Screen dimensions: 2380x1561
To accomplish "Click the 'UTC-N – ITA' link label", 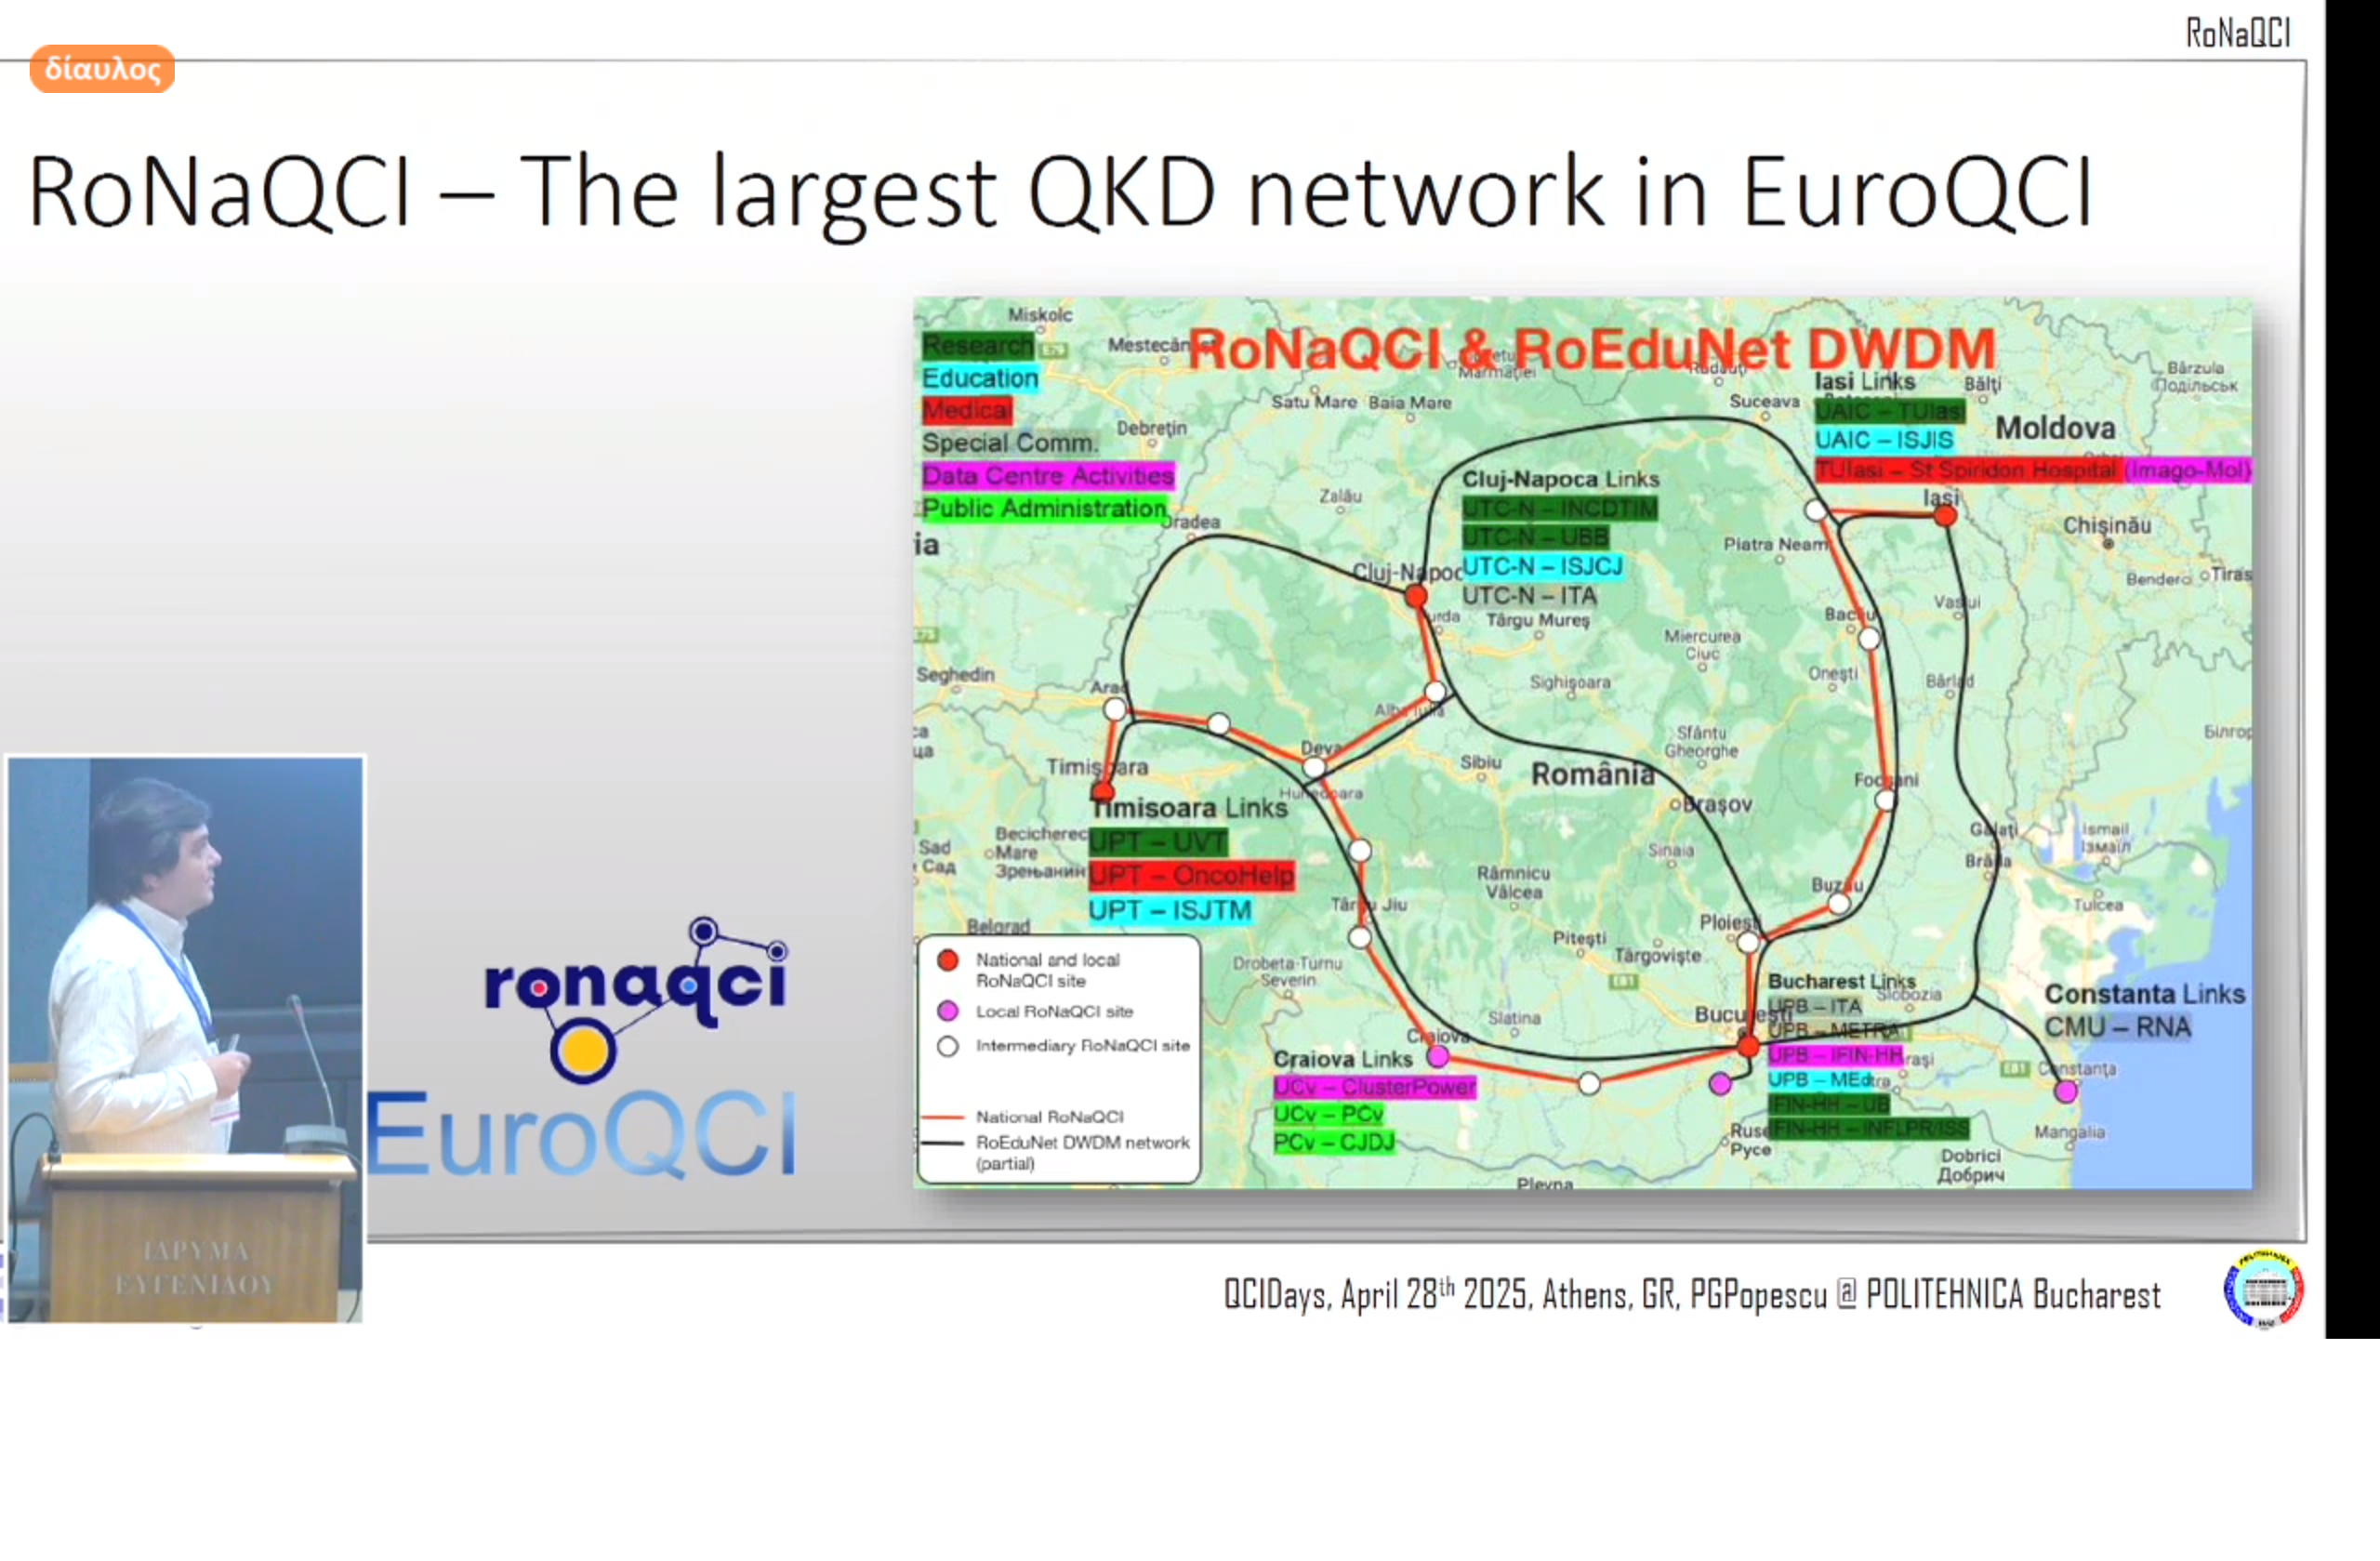I will click(x=1529, y=596).
